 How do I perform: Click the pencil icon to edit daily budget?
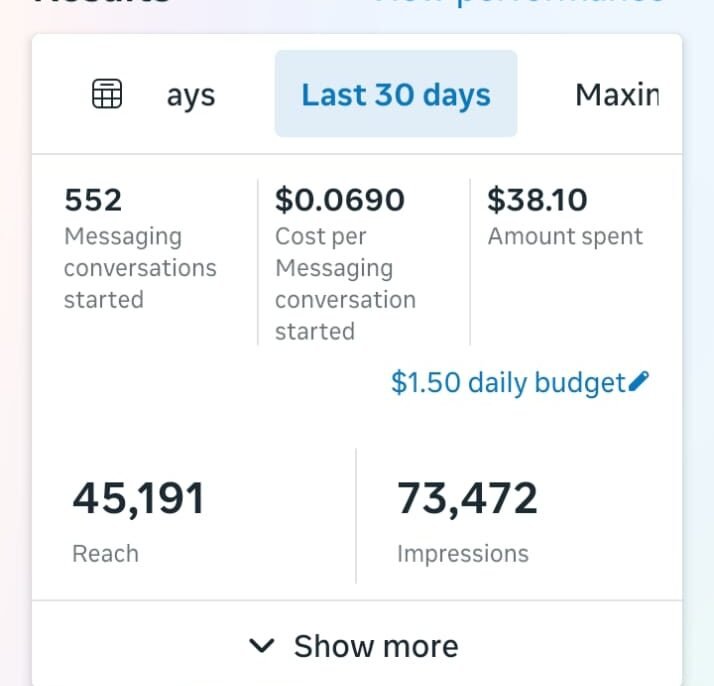[x=640, y=381]
